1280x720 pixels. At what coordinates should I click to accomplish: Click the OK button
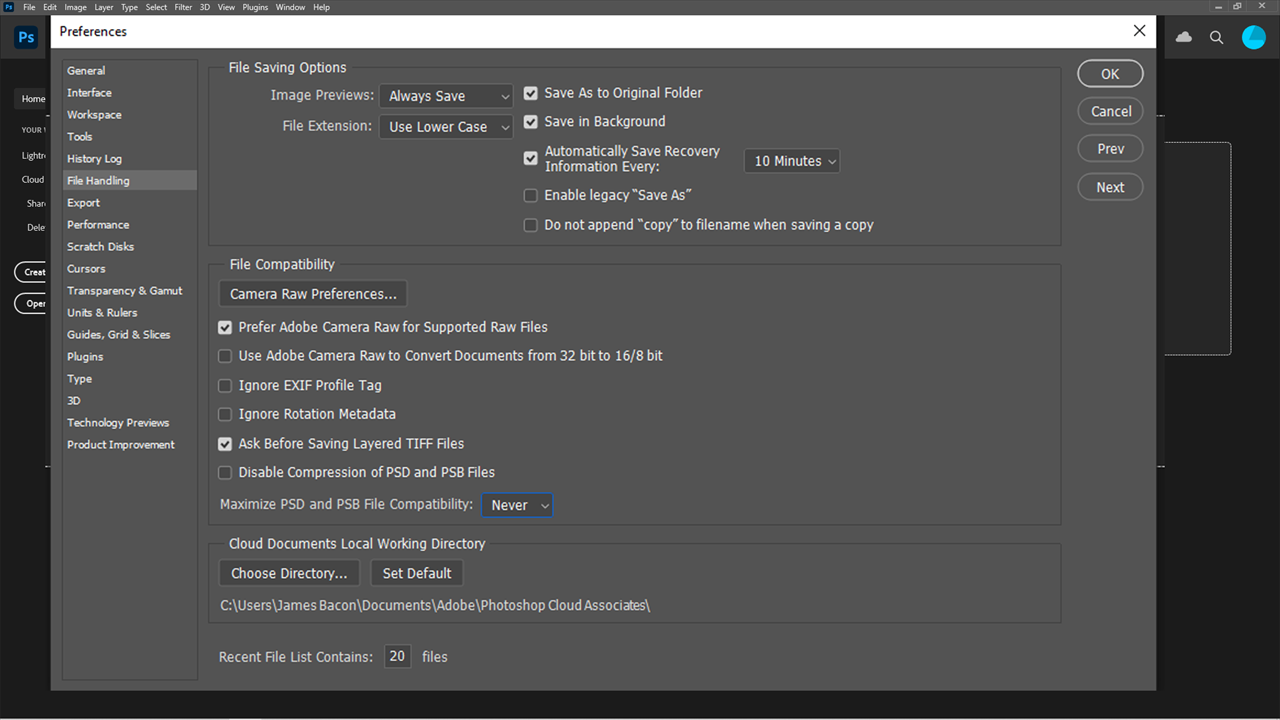[1110, 74]
